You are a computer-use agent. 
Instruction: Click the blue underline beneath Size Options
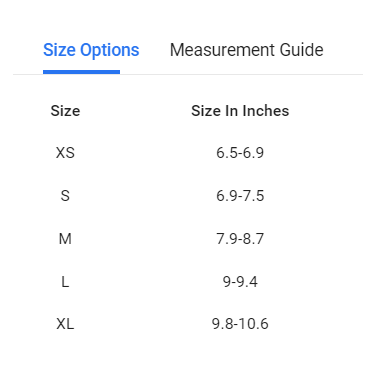[x=81, y=72]
